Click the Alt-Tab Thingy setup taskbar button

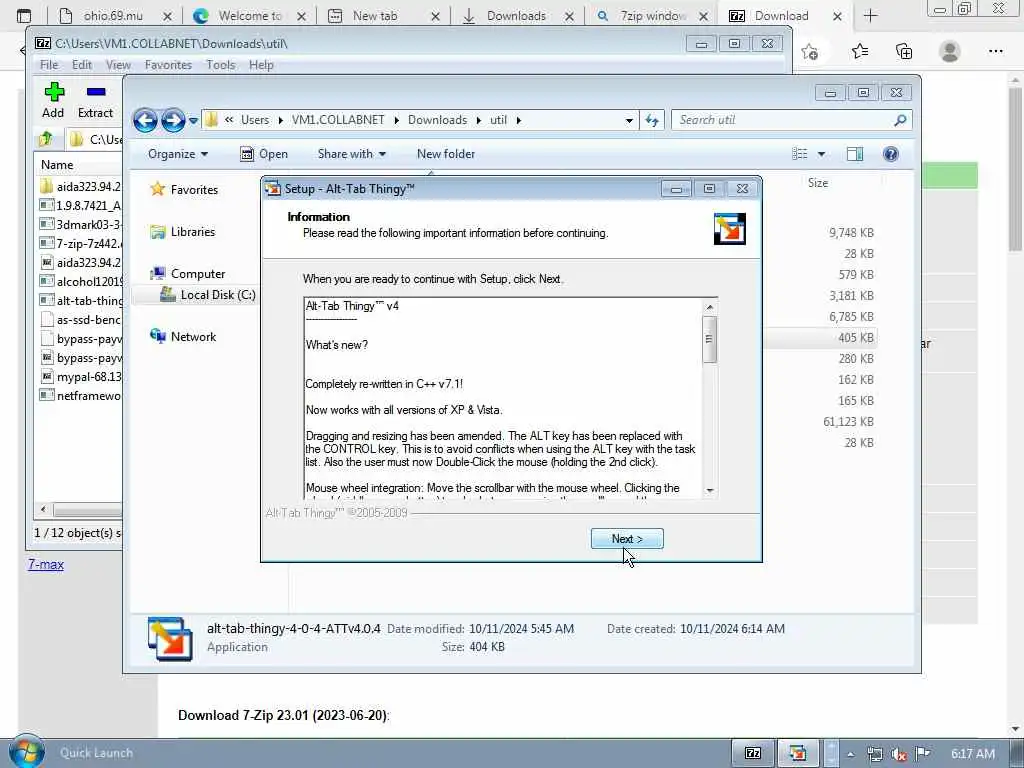(x=797, y=754)
